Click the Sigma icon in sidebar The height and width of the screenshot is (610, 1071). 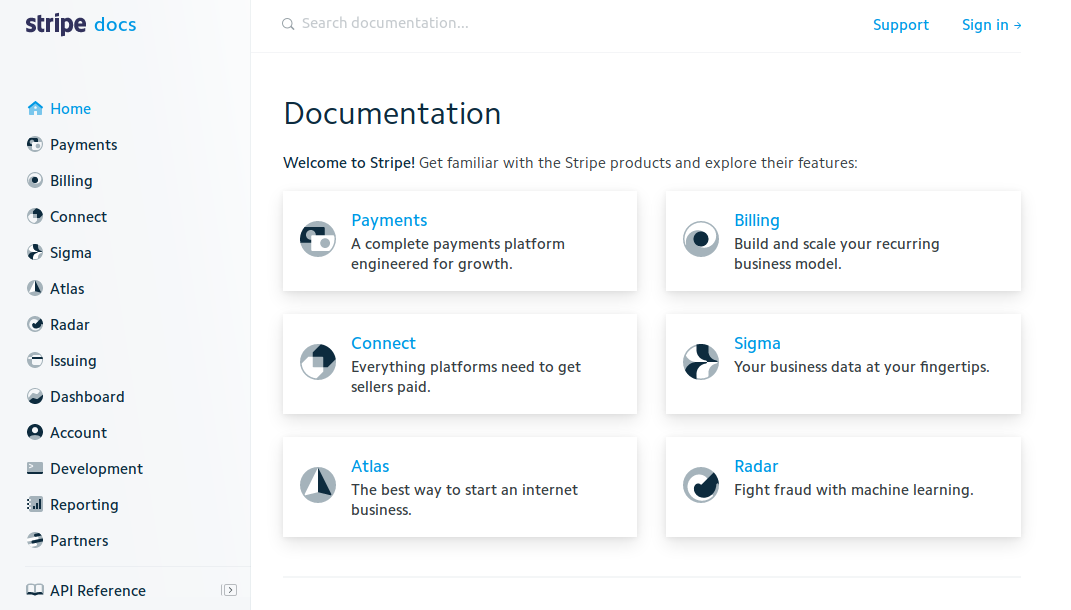pyautogui.click(x=35, y=252)
